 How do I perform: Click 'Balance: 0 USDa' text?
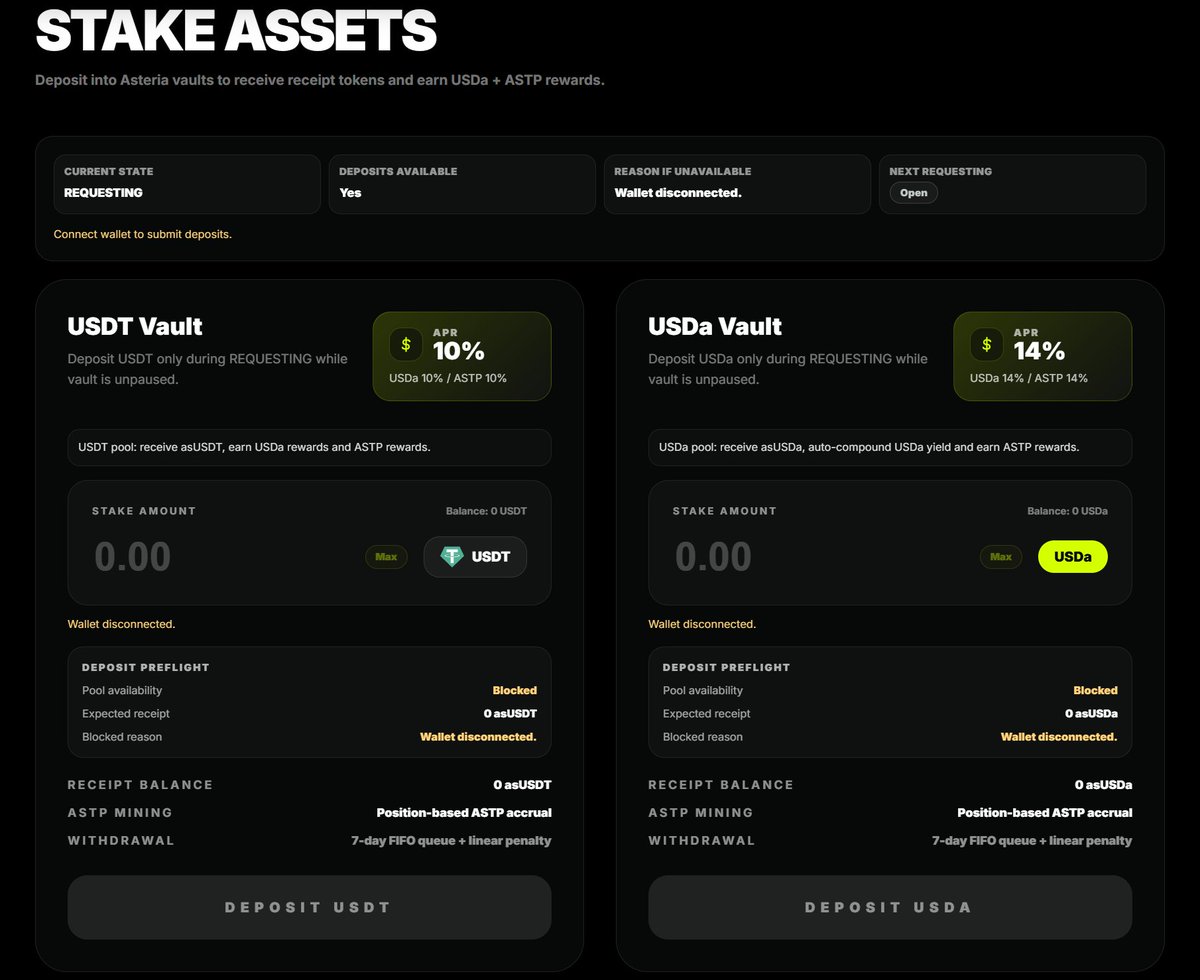[x=1067, y=511]
